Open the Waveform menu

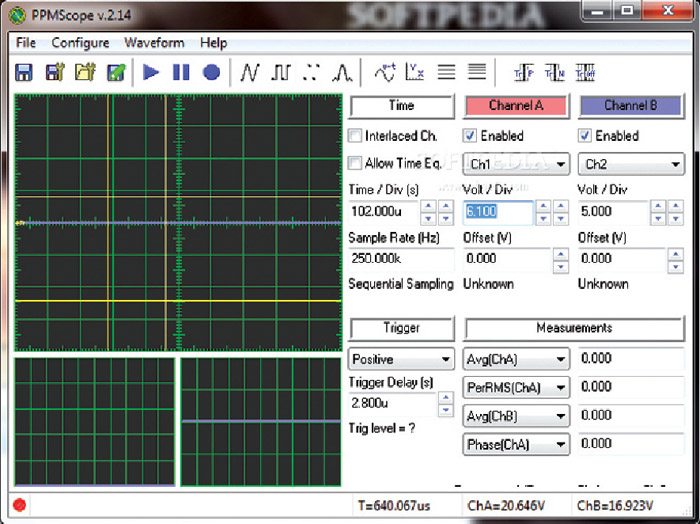154,43
